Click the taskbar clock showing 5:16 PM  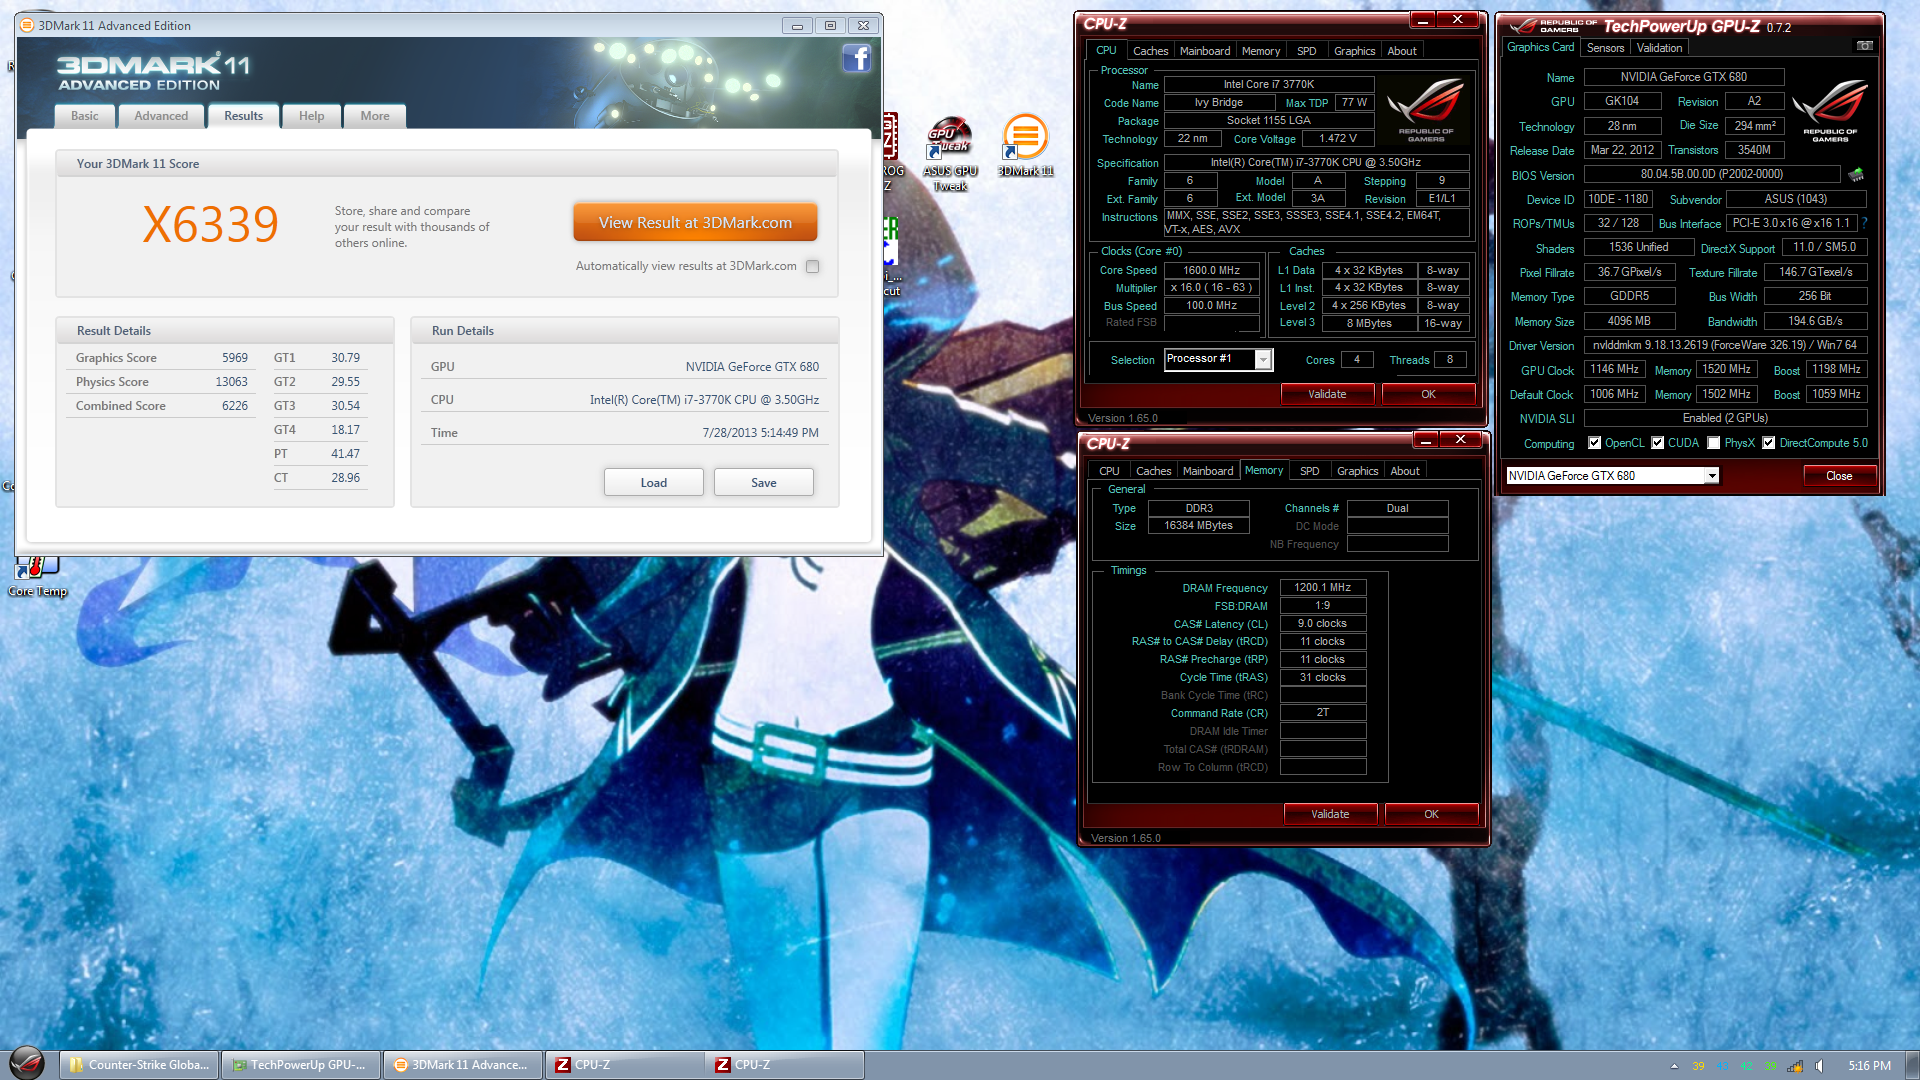1869,1066
